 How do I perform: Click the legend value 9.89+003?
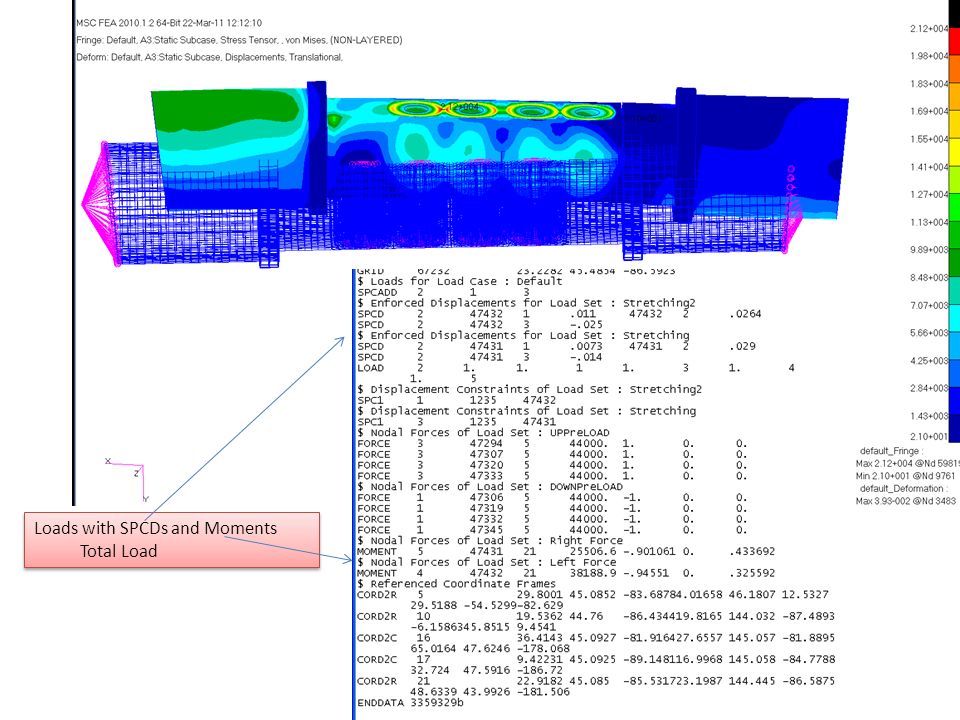(929, 250)
